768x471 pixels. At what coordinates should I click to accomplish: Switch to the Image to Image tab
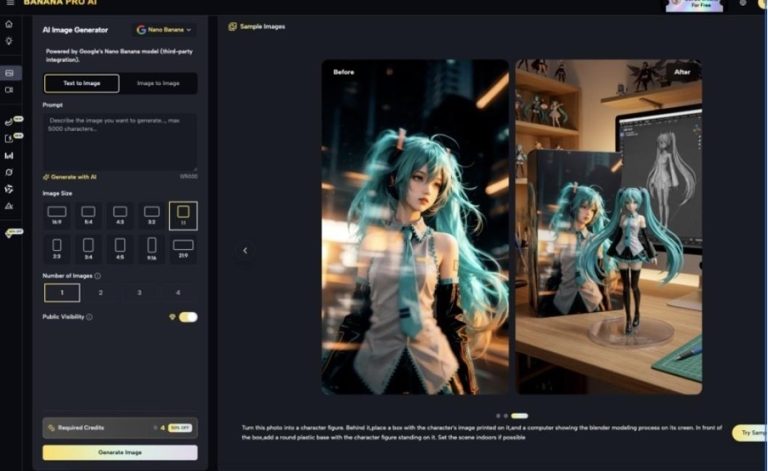coord(158,83)
